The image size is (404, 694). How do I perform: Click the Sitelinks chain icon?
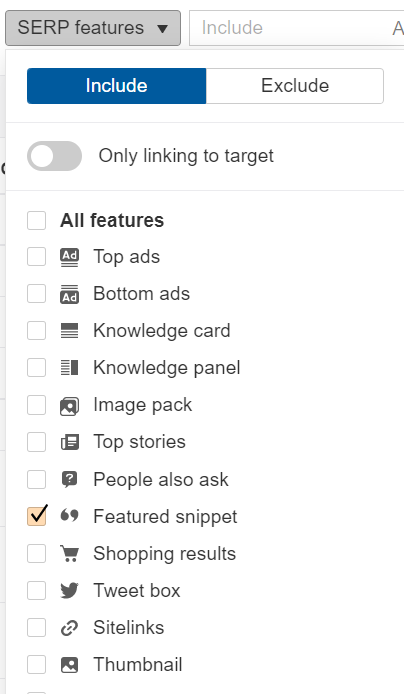click(x=69, y=628)
